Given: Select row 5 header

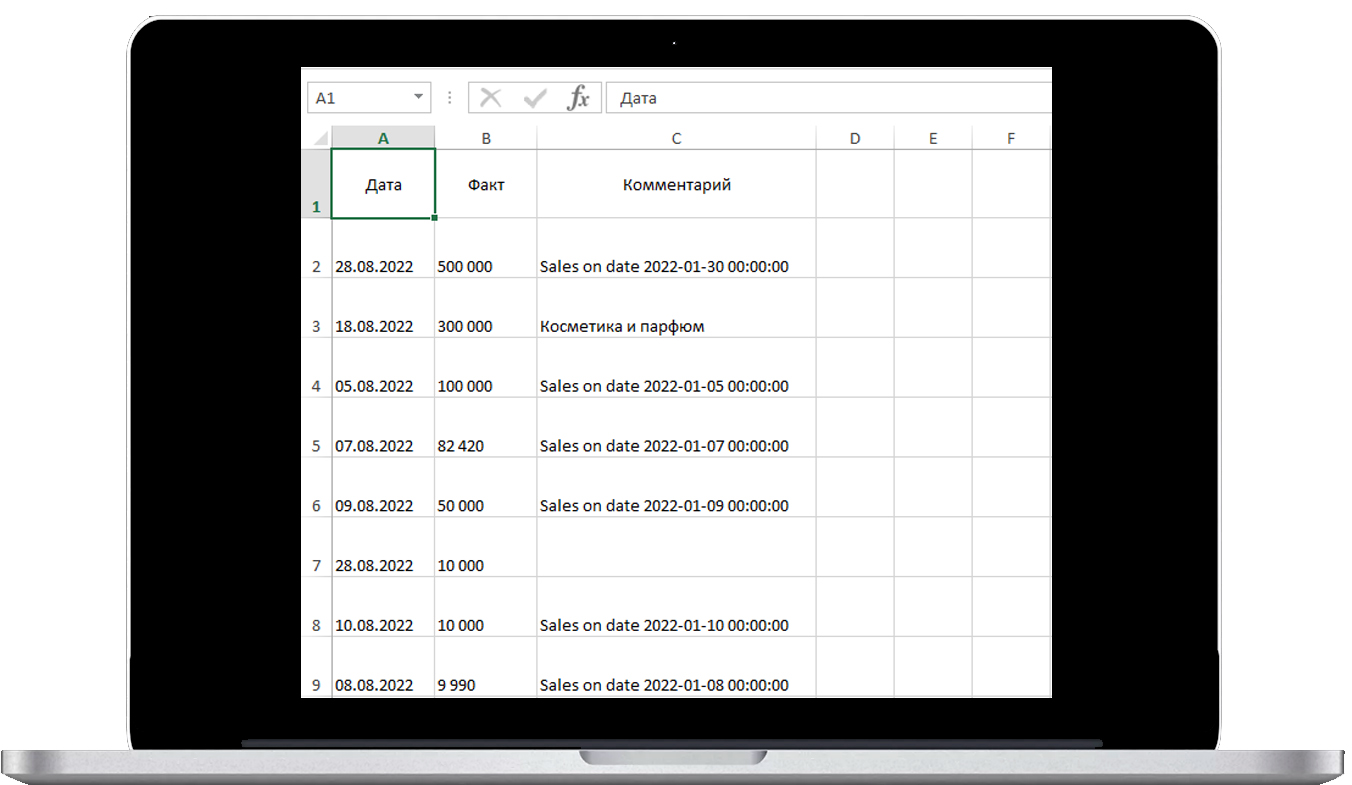Looking at the screenshot, I should (316, 446).
